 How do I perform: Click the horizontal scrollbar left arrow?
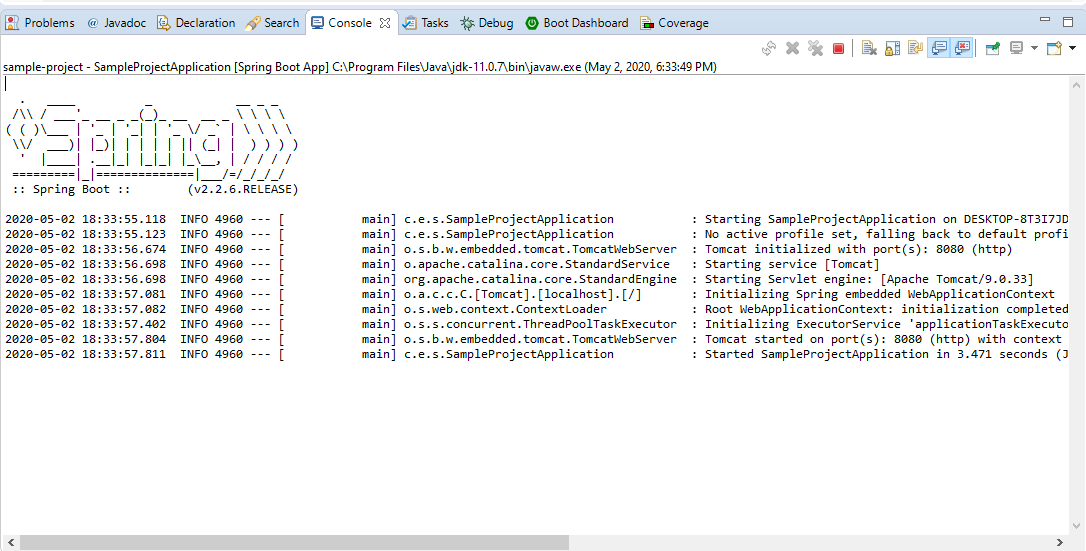click(9, 542)
